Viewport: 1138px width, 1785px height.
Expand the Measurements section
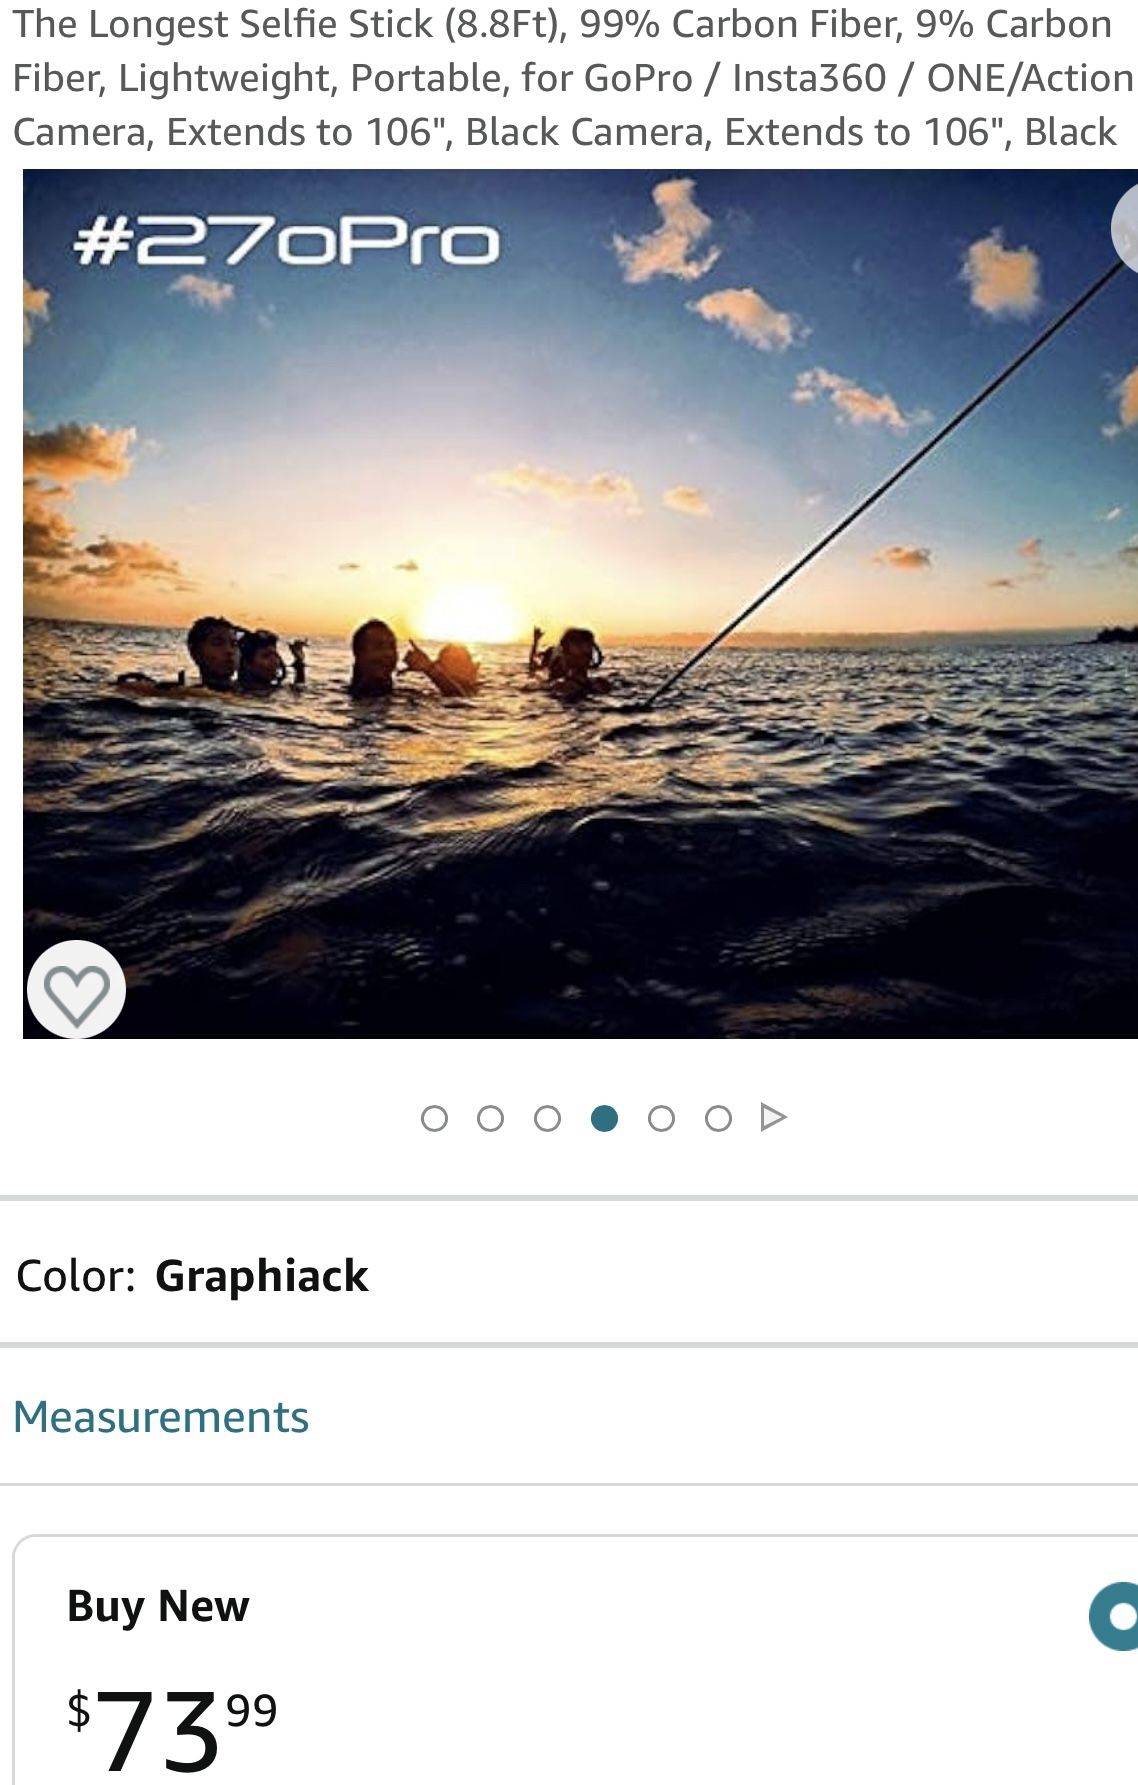click(x=161, y=1417)
